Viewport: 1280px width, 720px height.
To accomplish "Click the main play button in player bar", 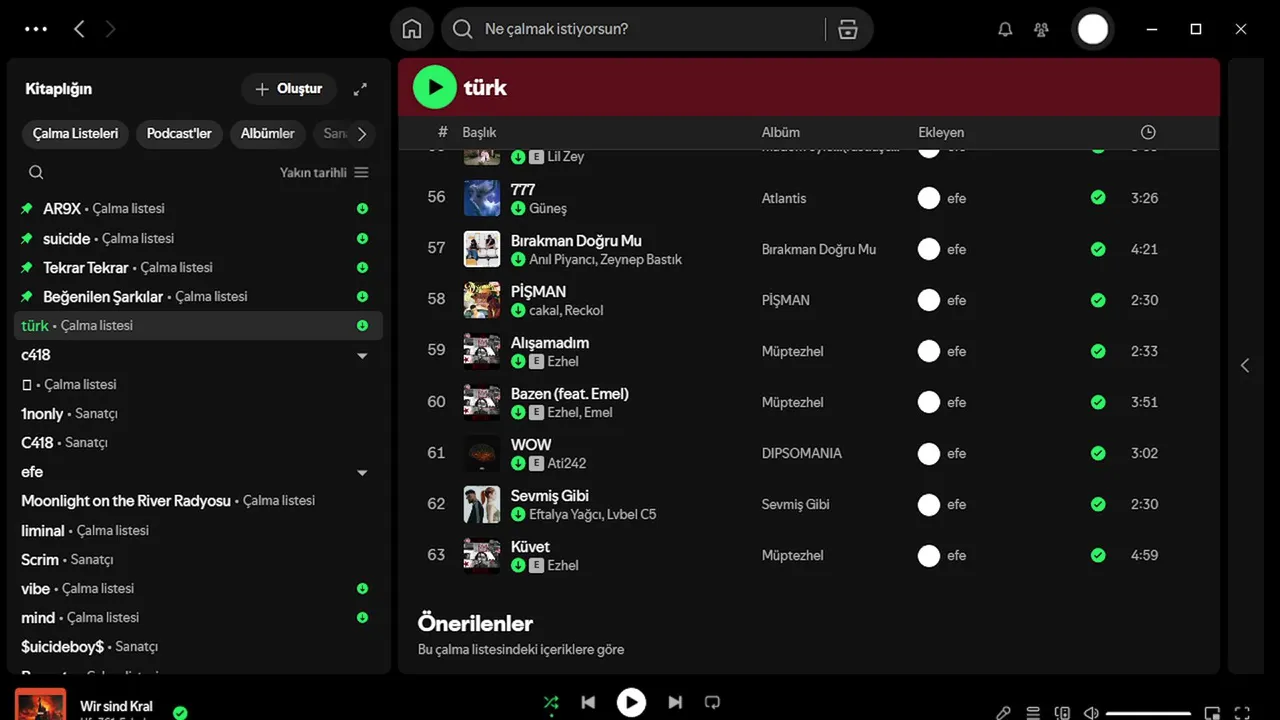I will [x=631, y=703].
